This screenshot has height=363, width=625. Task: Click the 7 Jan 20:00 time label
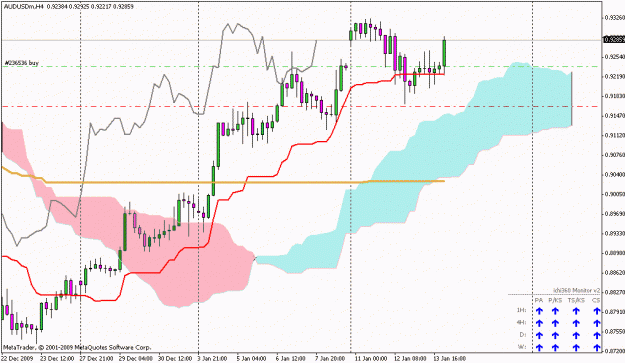330,359
